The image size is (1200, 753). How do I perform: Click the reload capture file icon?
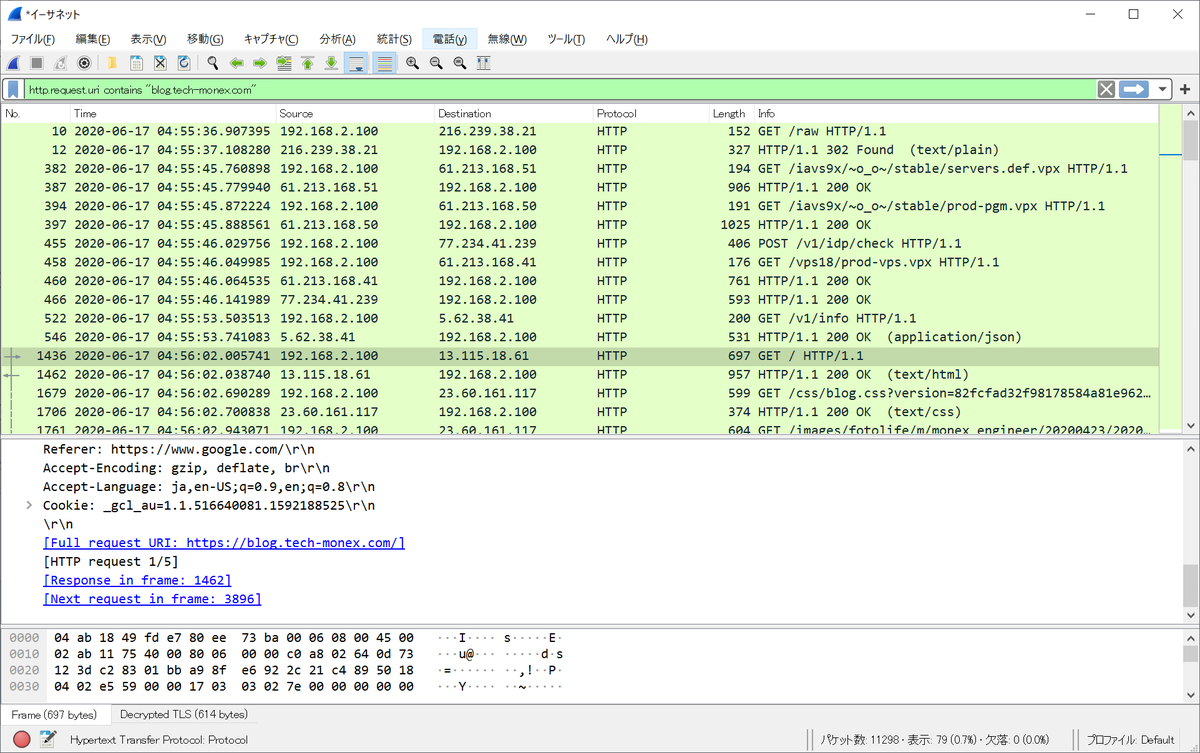tap(184, 63)
